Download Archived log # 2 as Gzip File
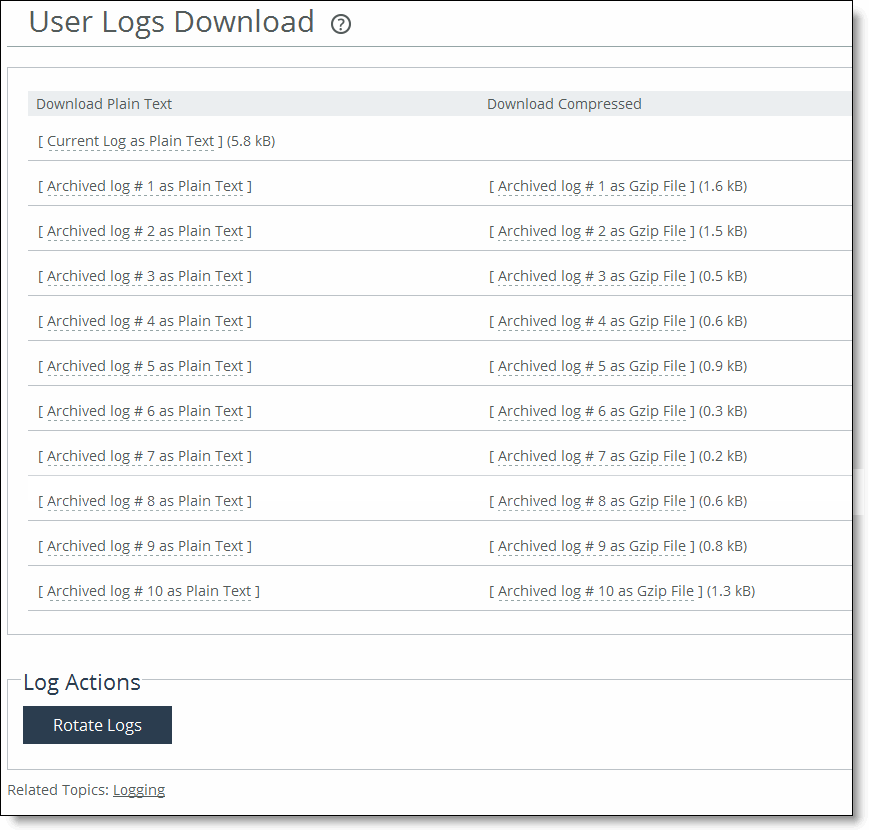Viewport: 869px width, 830px height. tap(592, 231)
